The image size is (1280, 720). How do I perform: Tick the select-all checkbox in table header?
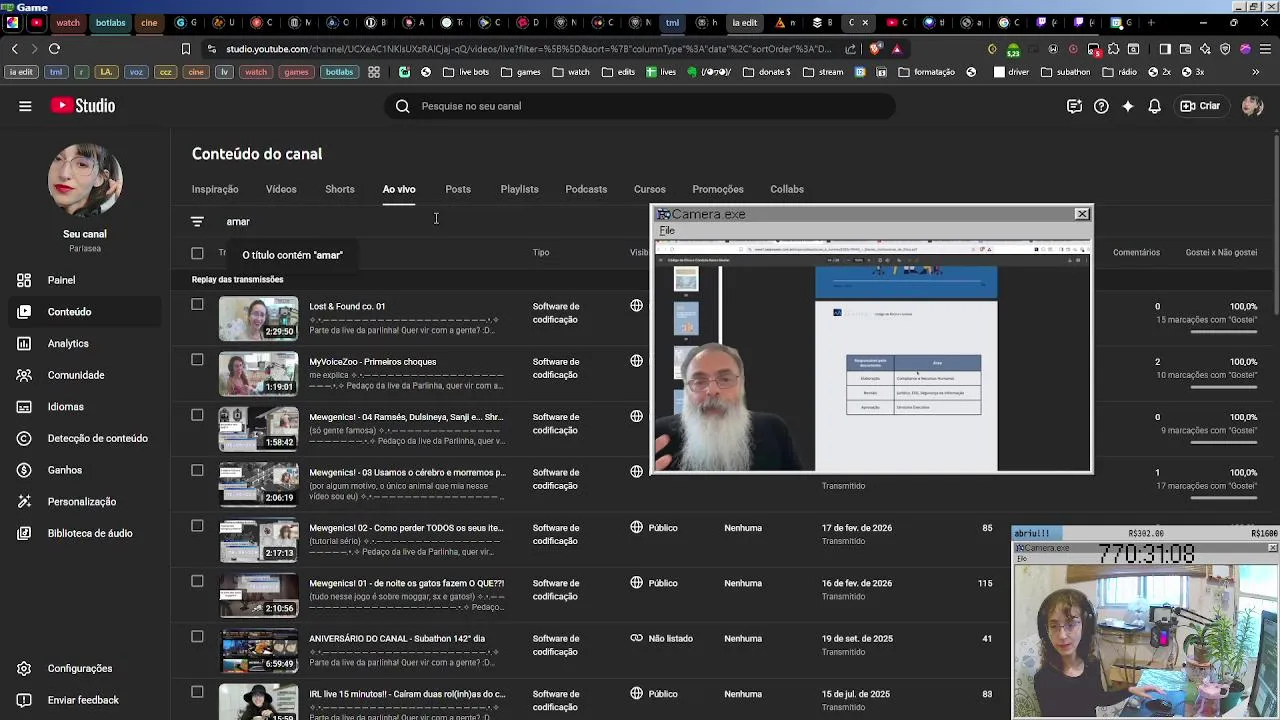(197, 253)
